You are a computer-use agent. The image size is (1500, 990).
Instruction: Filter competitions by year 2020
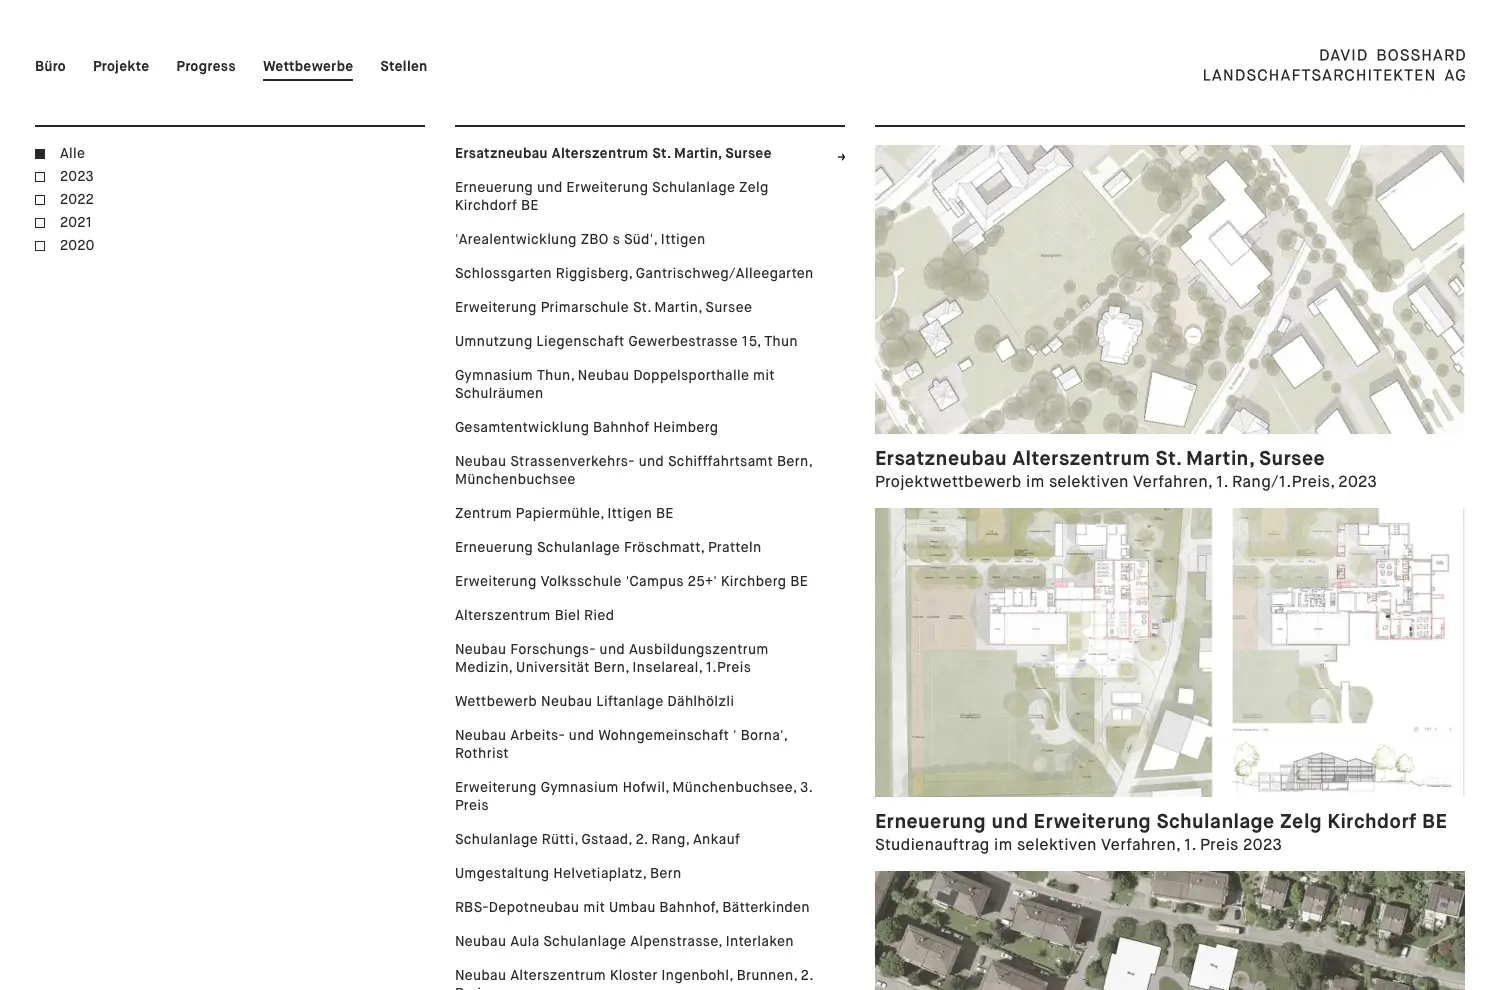pos(40,246)
